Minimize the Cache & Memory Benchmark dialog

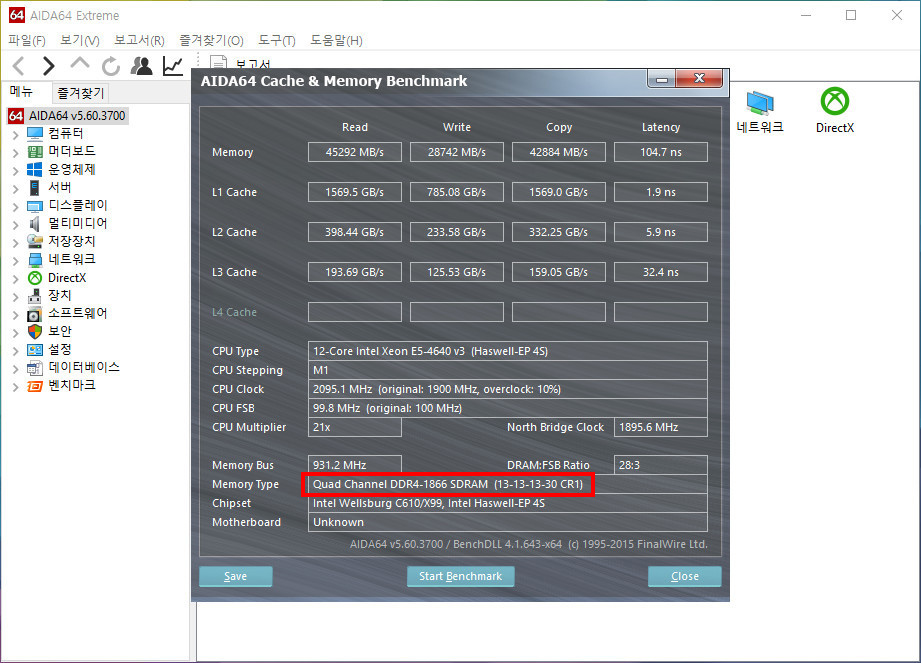(x=662, y=79)
